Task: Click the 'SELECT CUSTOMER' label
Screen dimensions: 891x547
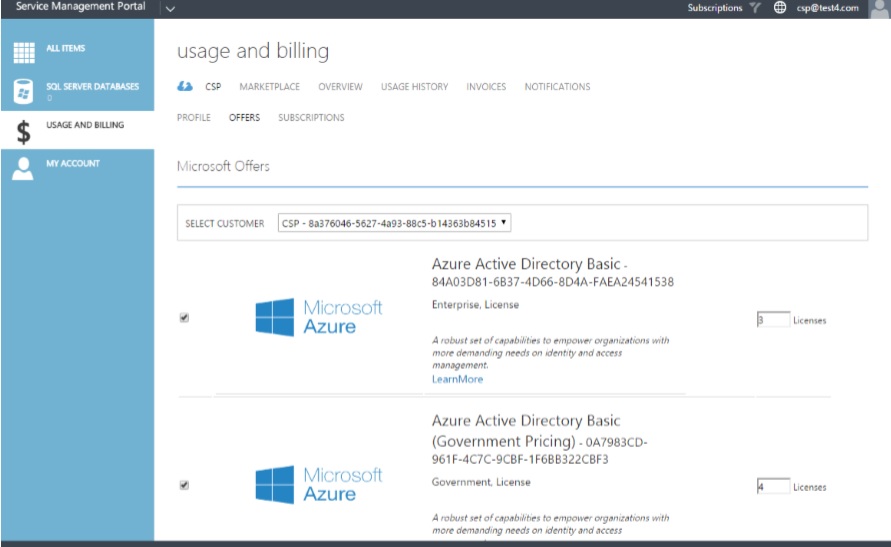Action: pyautogui.click(x=224, y=223)
